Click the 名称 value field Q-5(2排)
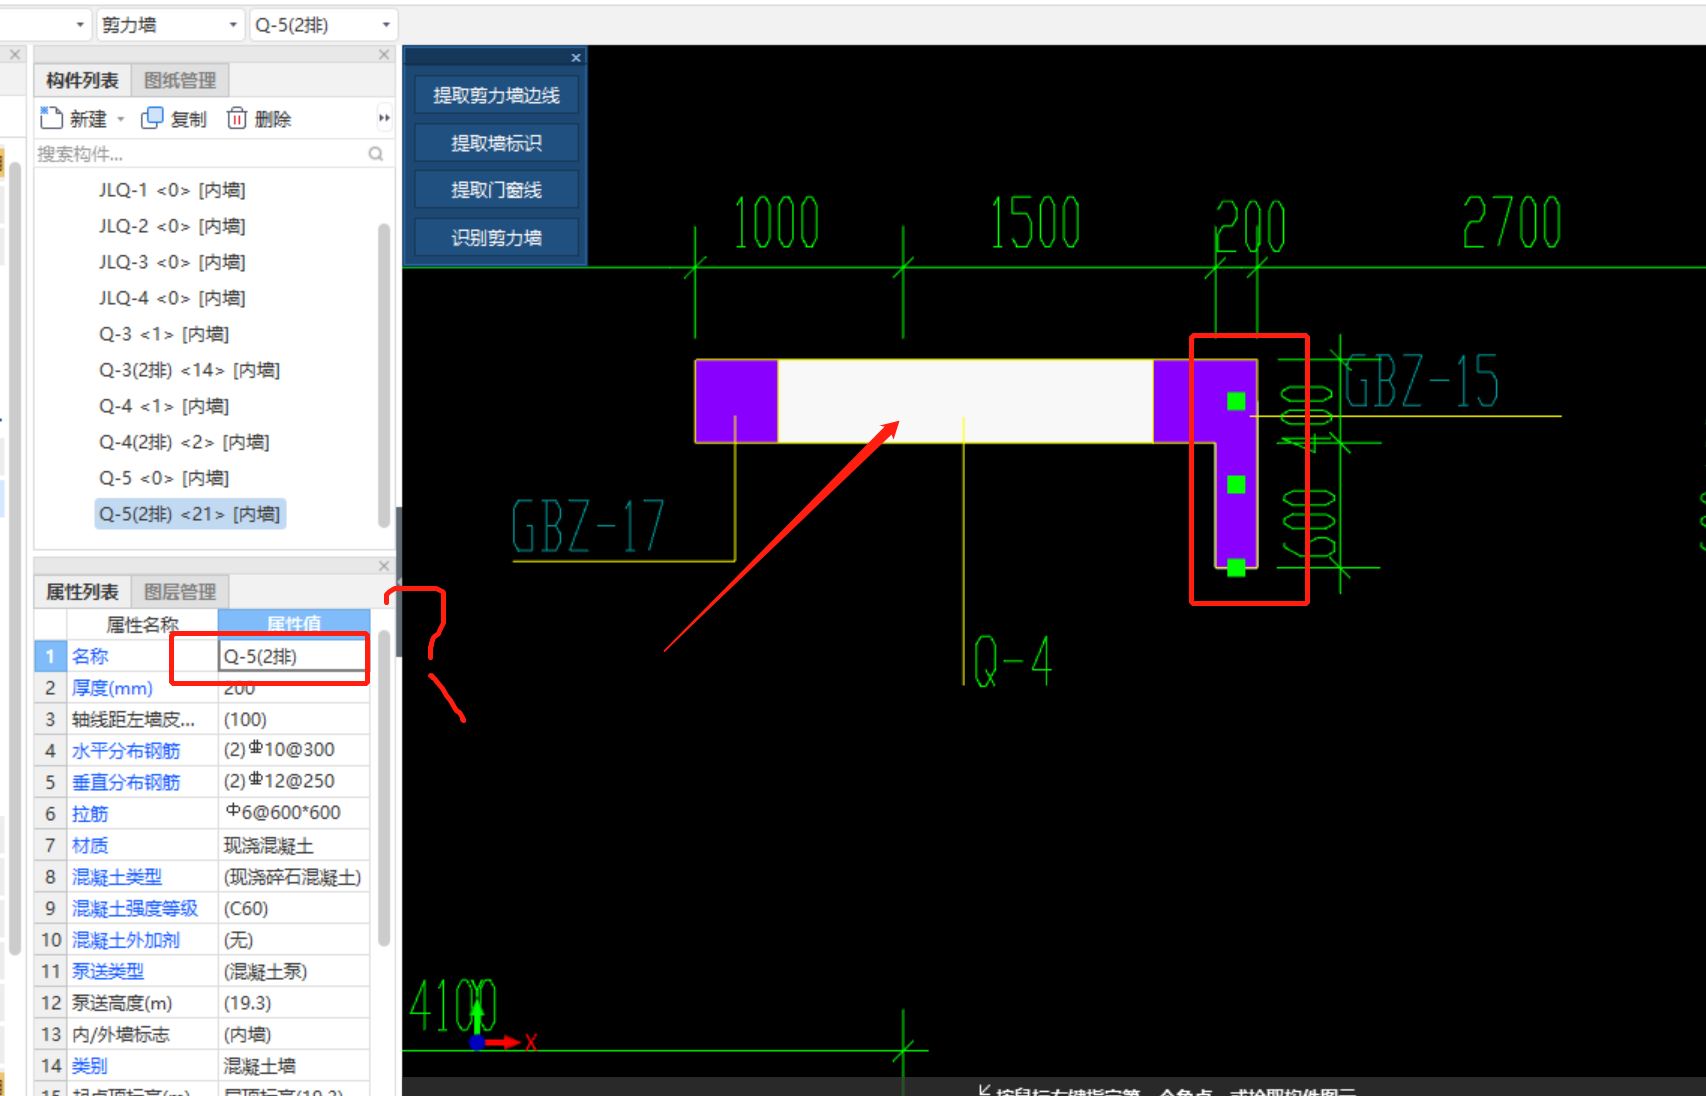 tap(293, 656)
